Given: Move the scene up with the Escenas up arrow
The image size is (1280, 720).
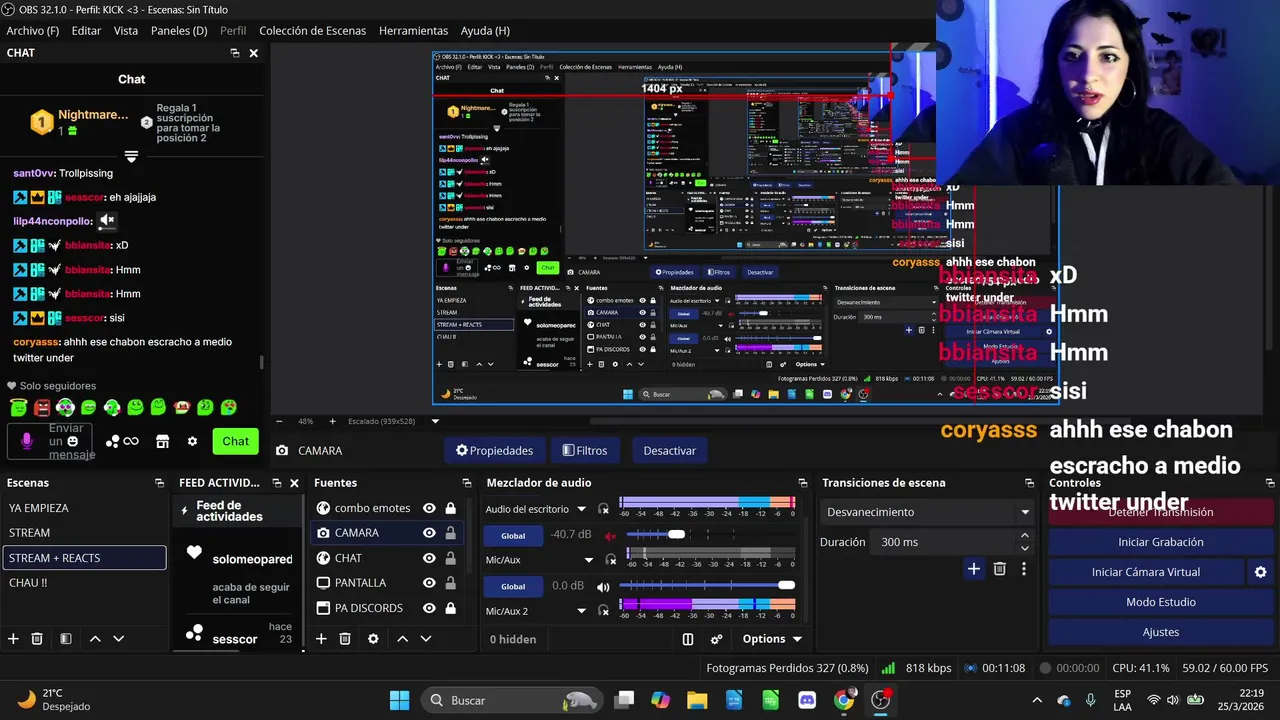Looking at the screenshot, I should tap(95, 639).
